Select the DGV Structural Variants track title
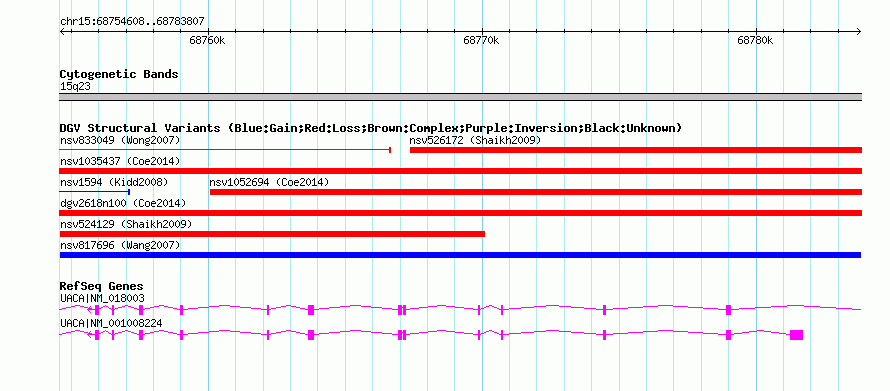Image resolution: width=890 pixels, height=391 pixels. click(x=371, y=128)
